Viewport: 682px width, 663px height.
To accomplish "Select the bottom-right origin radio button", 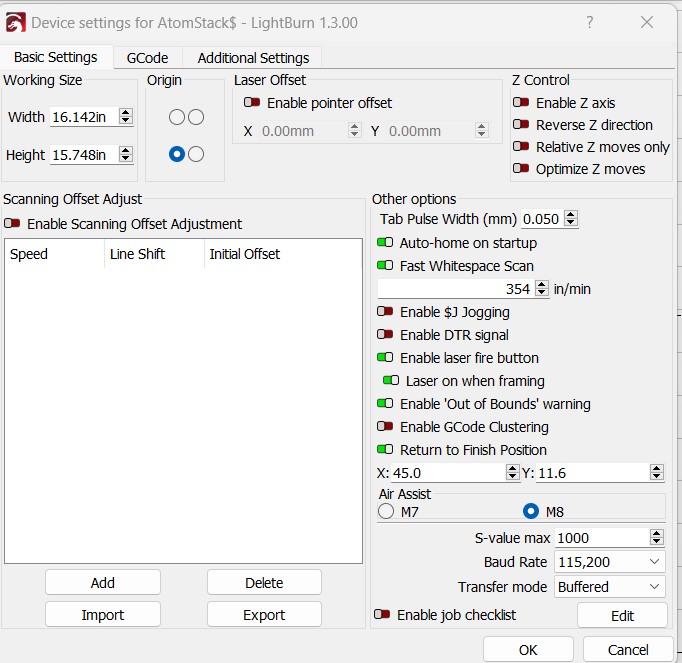I will tap(196, 154).
